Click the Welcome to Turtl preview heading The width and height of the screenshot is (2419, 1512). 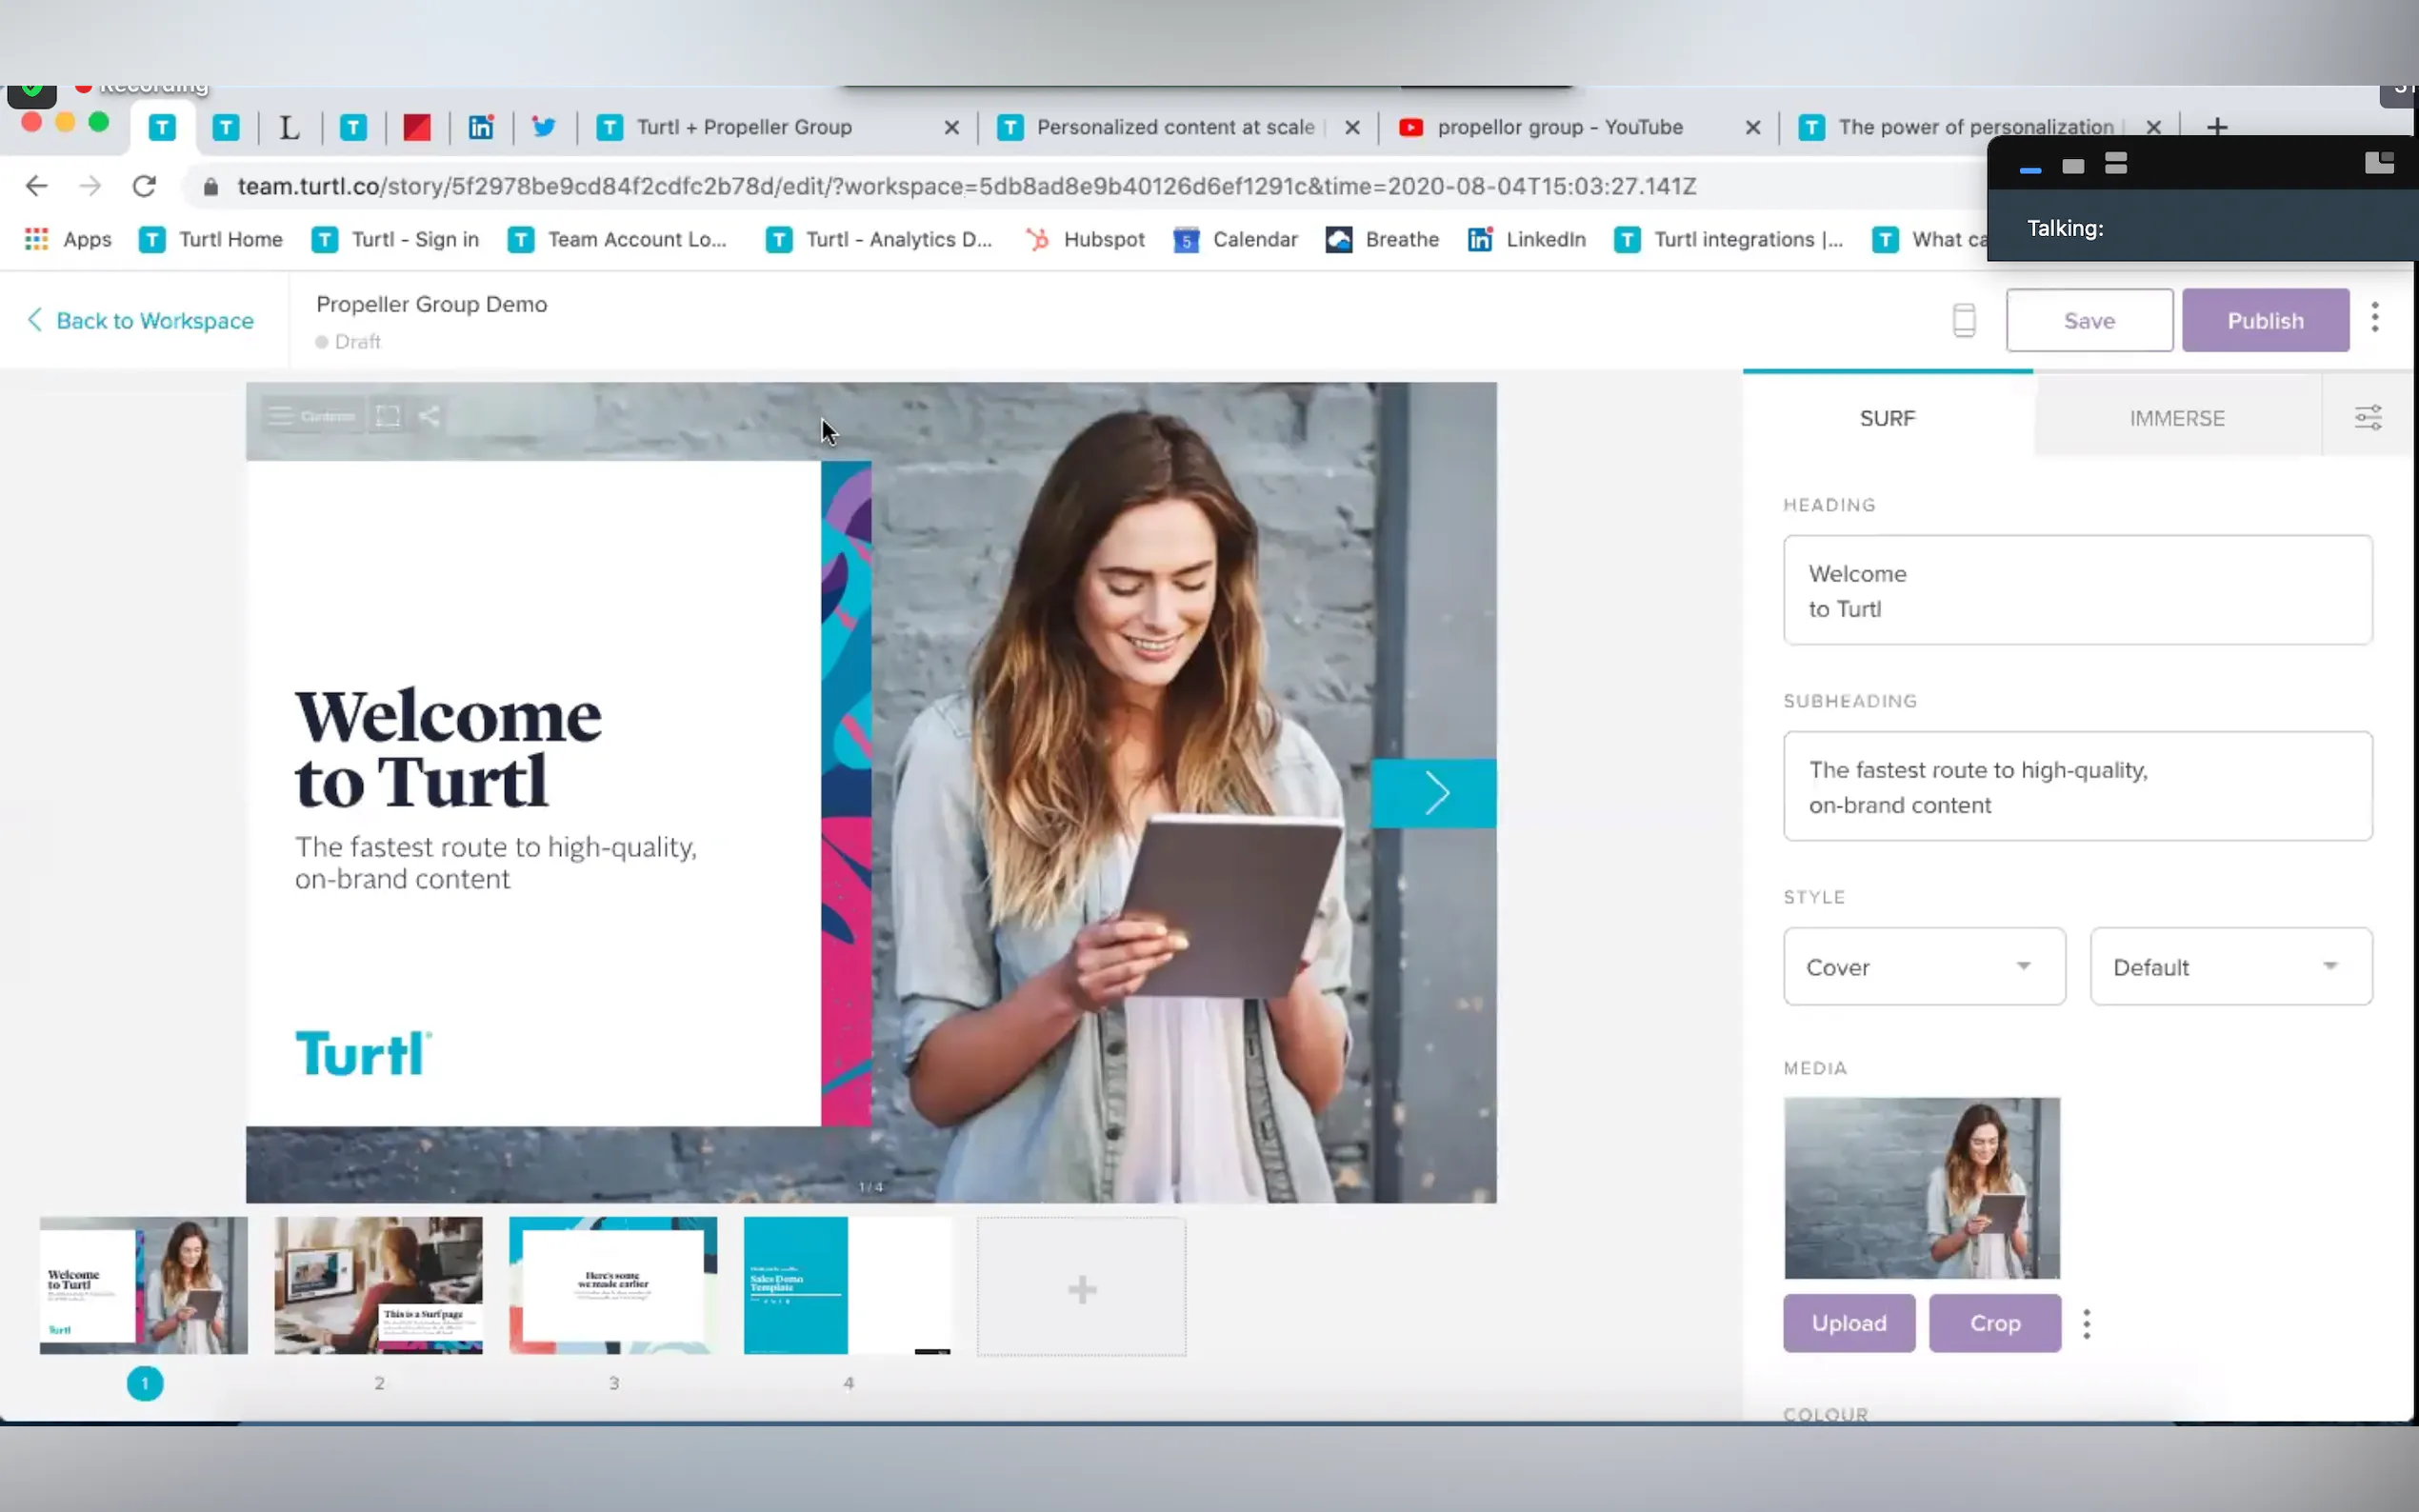[x=448, y=748]
